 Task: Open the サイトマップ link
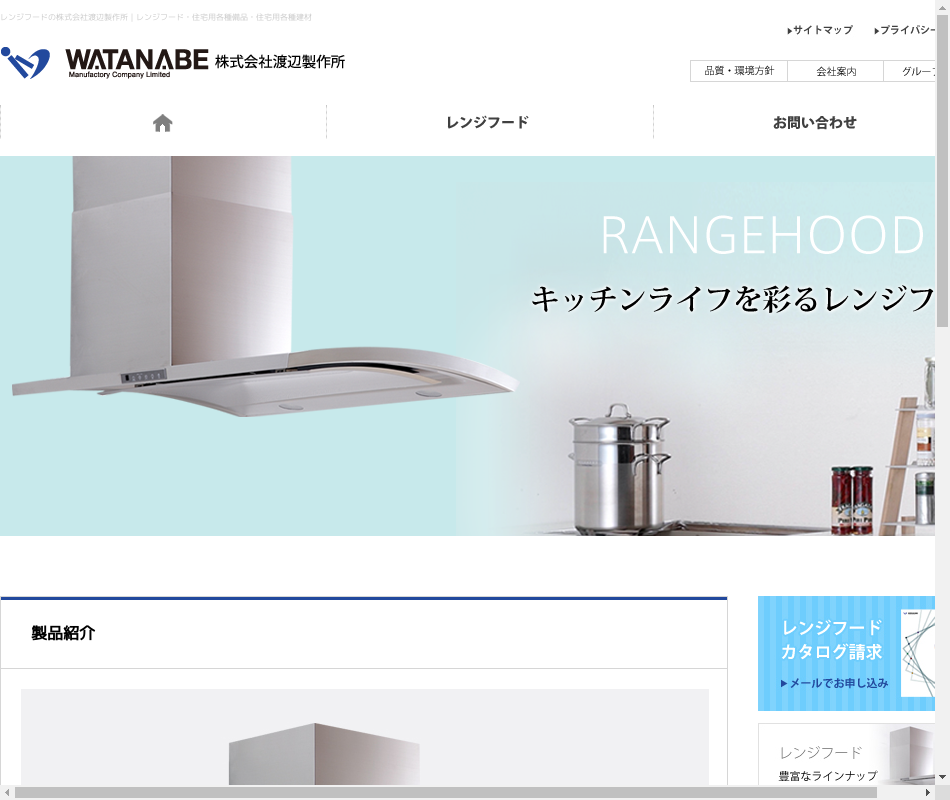(x=823, y=30)
